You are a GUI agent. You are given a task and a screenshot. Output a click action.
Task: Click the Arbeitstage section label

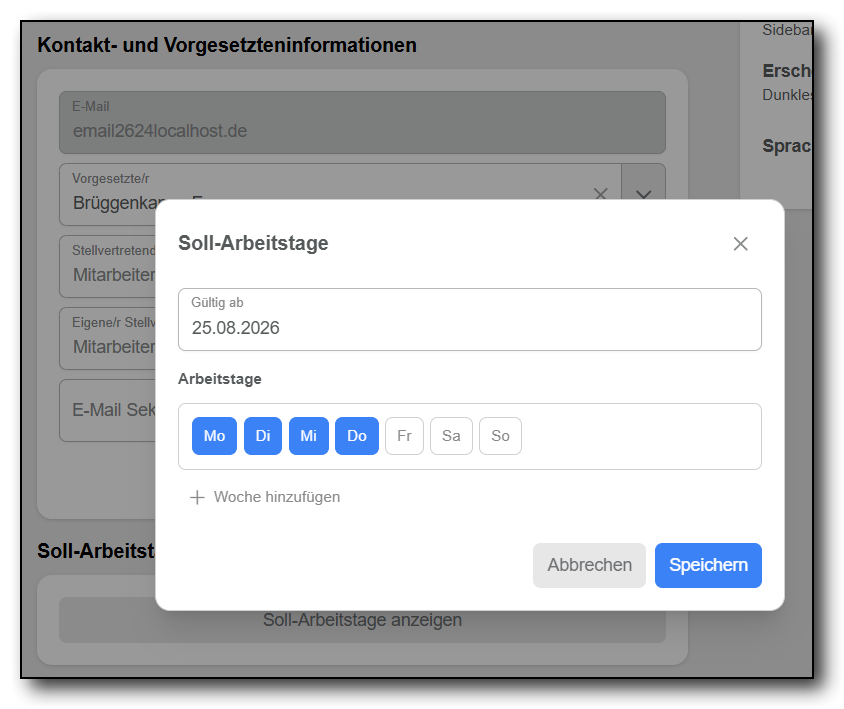pos(220,379)
